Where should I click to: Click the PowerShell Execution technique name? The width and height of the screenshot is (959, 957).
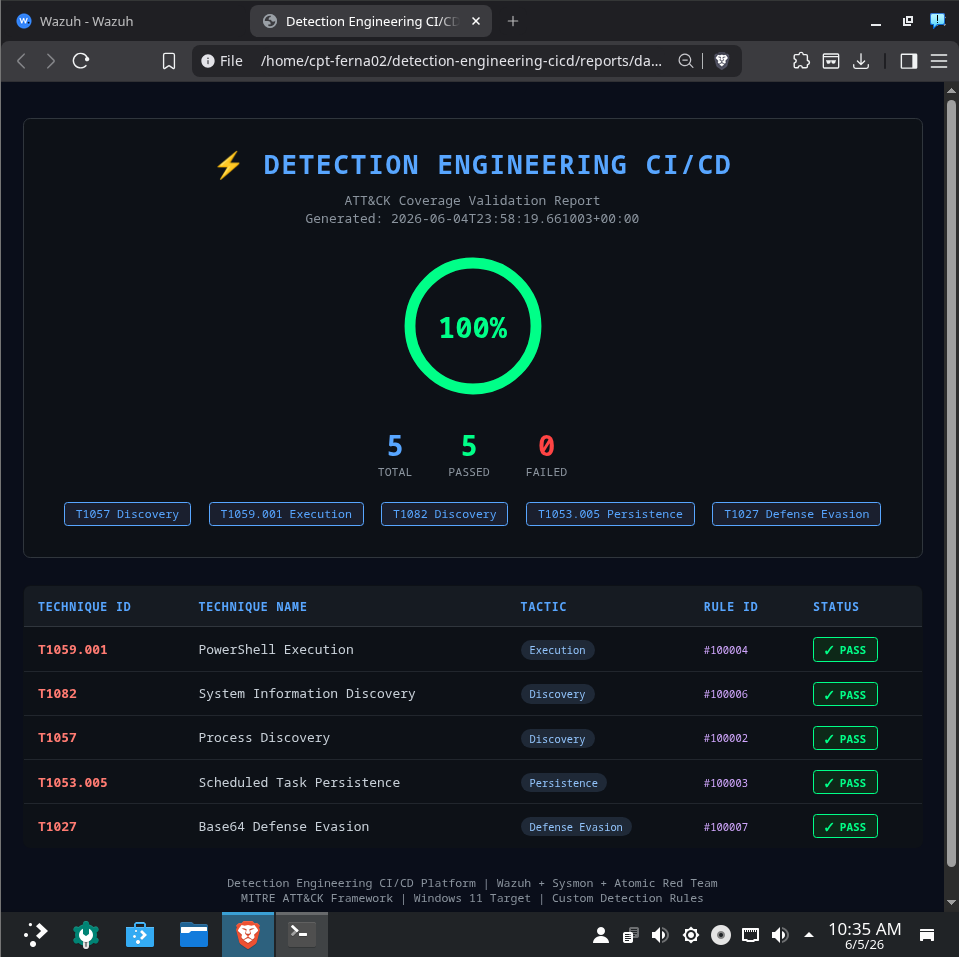(276, 649)
